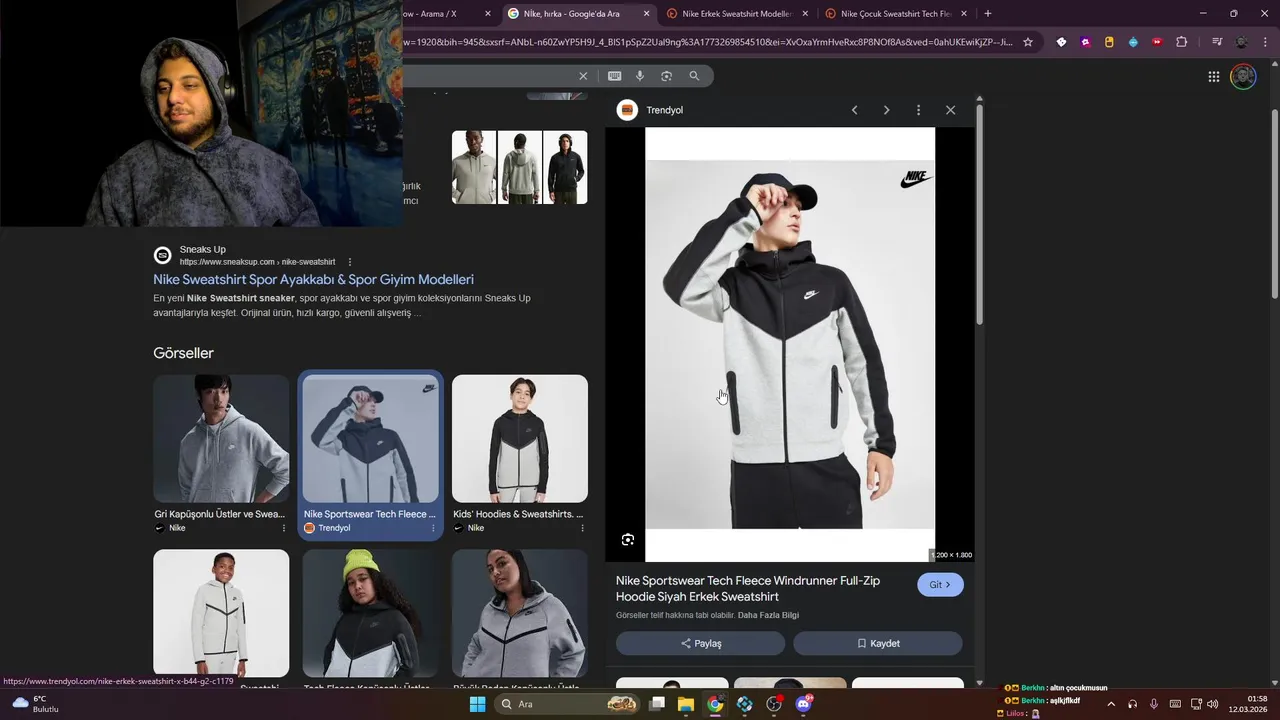Open options menu for Sneaks Up result
Image resolution: width=1280 pixels, height=720 pixels.
(x=350, y=262)
